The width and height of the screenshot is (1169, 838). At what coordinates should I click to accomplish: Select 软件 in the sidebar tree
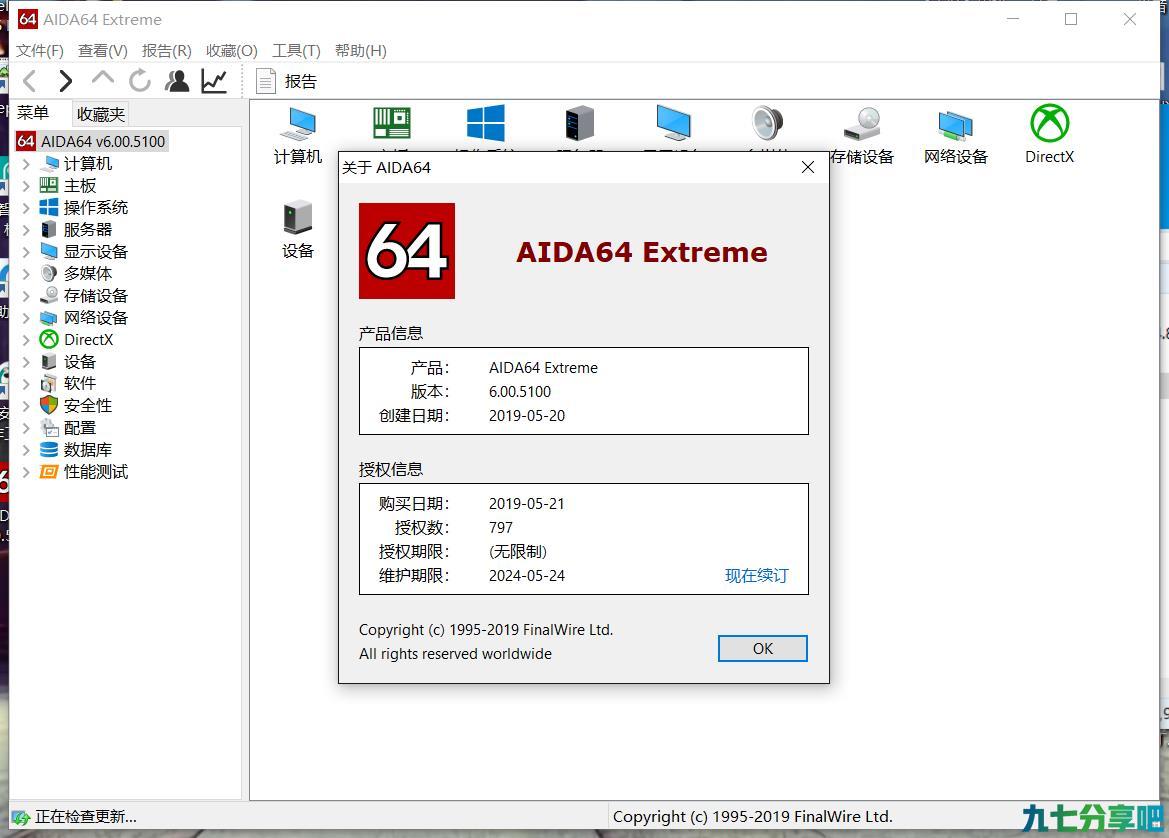click(x=80, y=384)
